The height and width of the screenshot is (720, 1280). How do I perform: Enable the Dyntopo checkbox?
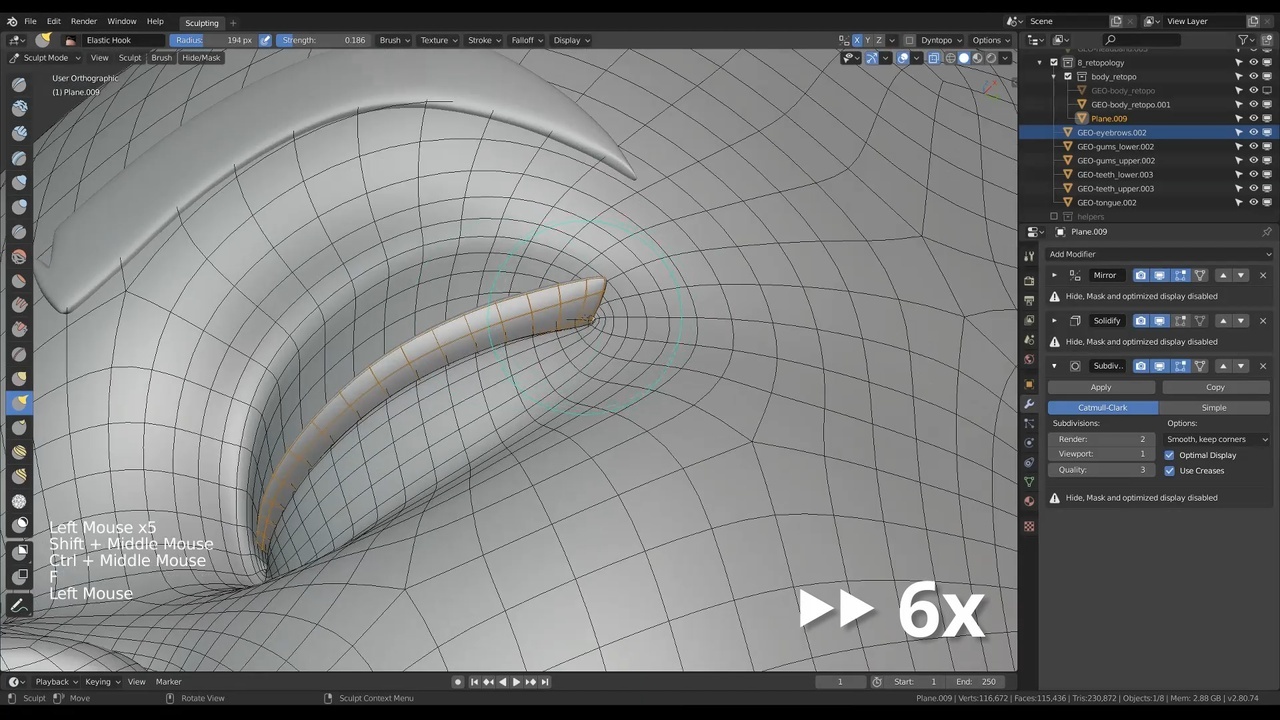pos(909,40)
